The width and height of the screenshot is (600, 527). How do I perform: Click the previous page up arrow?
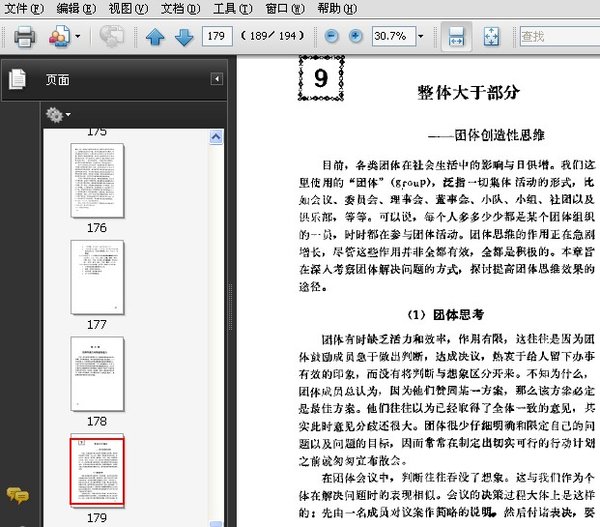(155, 37)
